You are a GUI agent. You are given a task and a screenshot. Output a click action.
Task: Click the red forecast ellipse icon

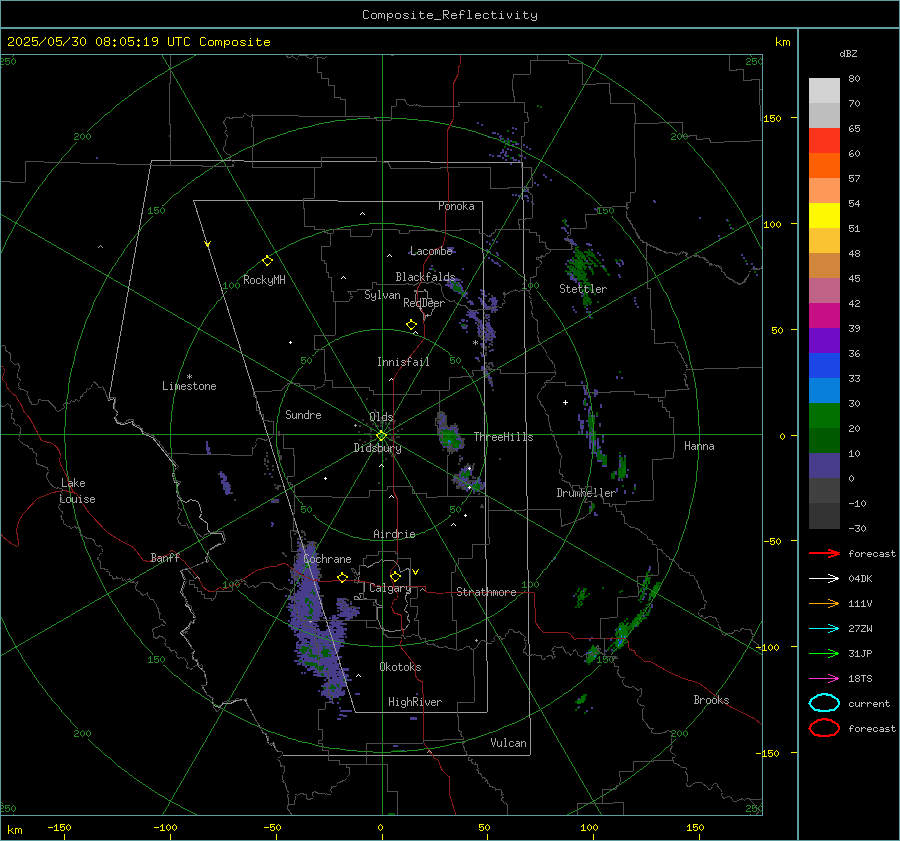click(x=824, y=728)
